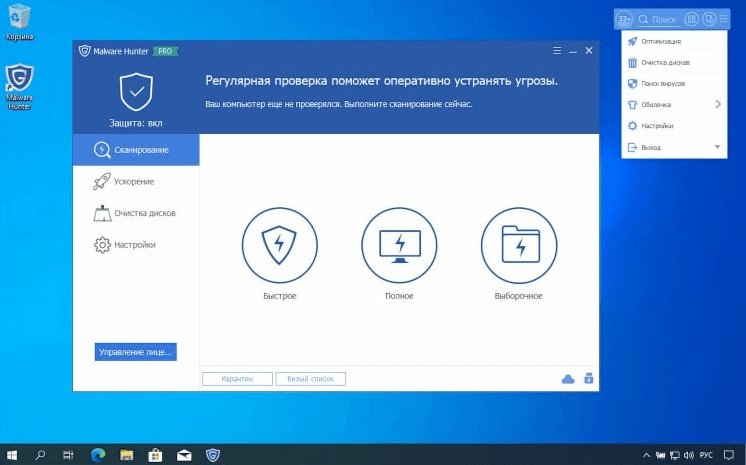746x465 pixels.
Task: Click the protection shield status icon
Action: pos(136,92)
